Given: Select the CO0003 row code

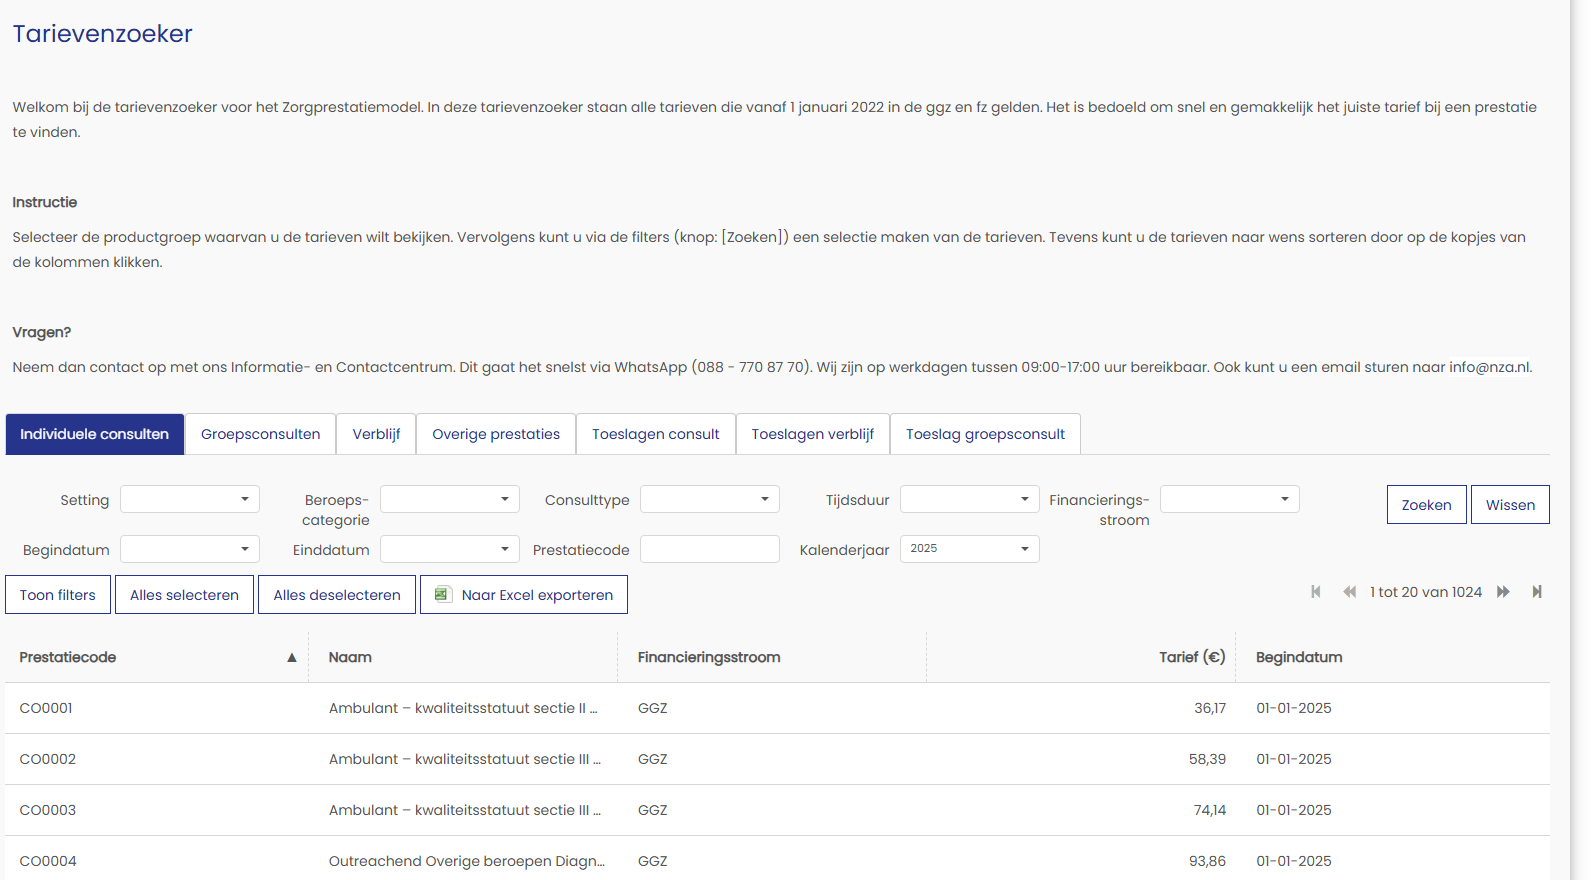Looking at the screenshot, I should tap(48, 810).
